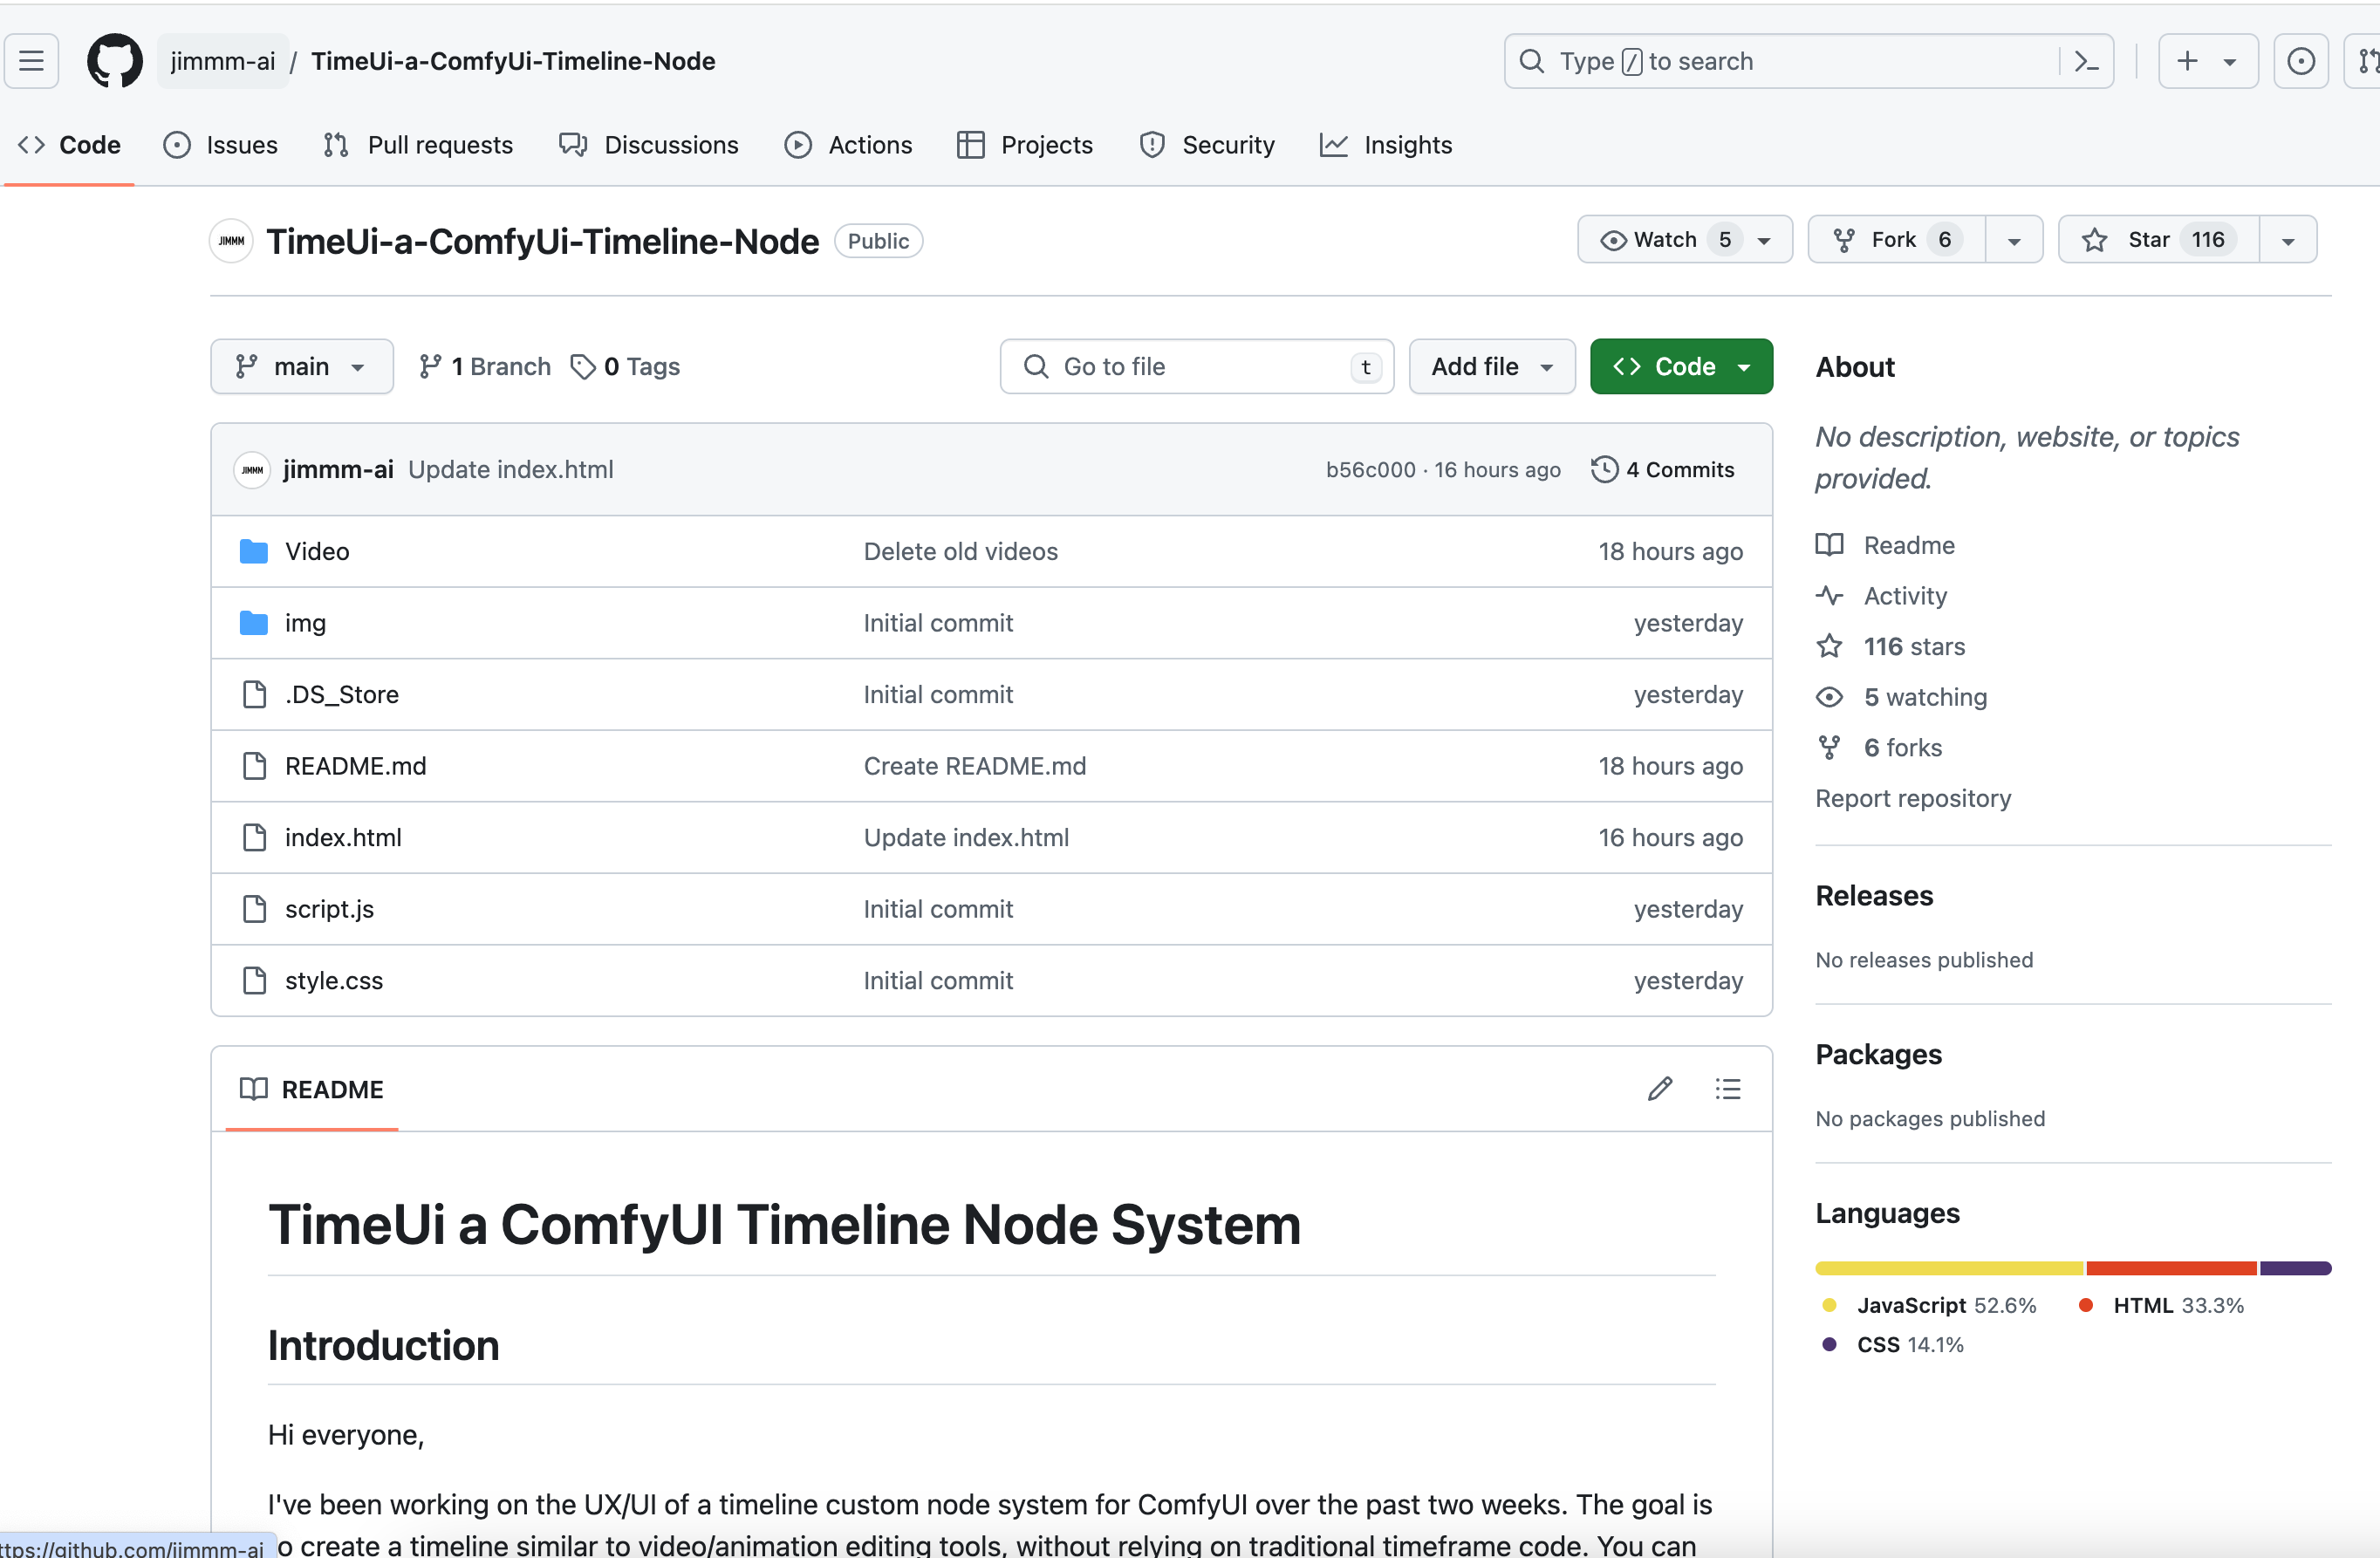
Task: View the 4 Commits history
Action: (1663, 469)
